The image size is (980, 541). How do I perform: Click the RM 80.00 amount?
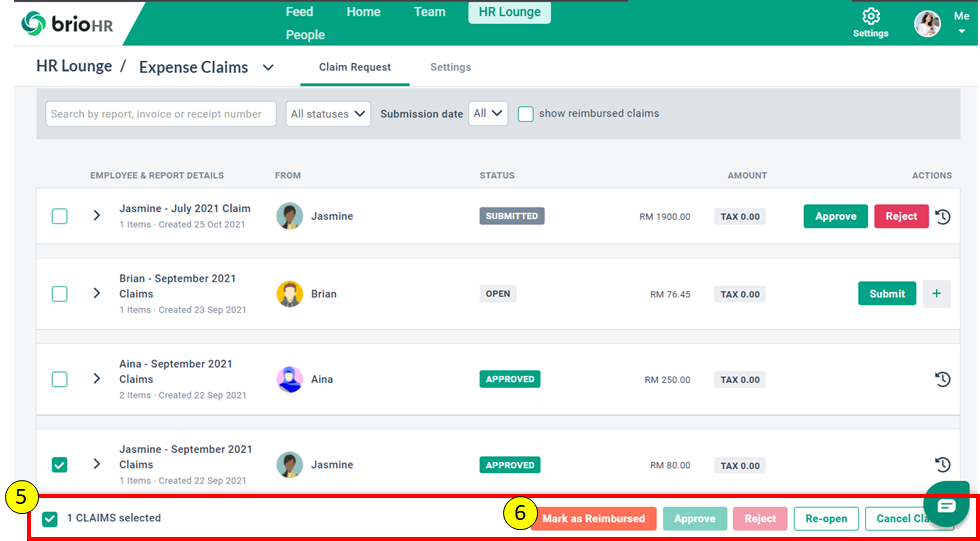670,465
